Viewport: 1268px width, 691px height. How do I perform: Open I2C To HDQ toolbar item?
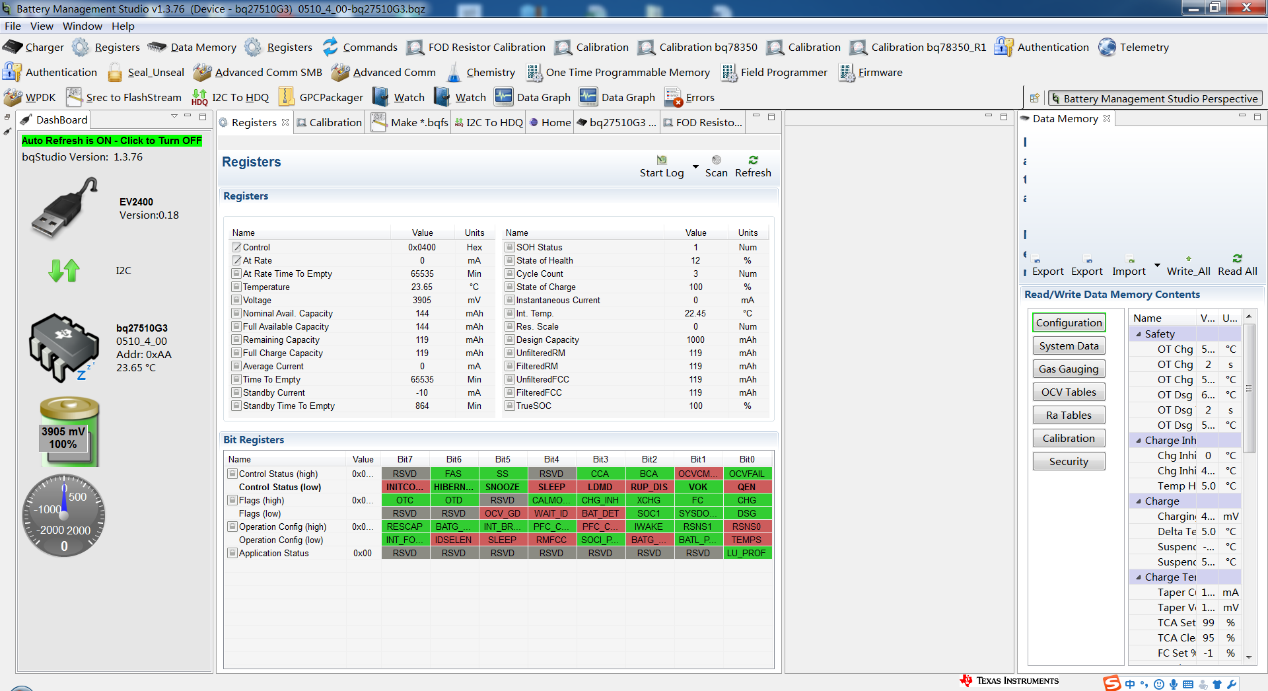coord(229,97)
